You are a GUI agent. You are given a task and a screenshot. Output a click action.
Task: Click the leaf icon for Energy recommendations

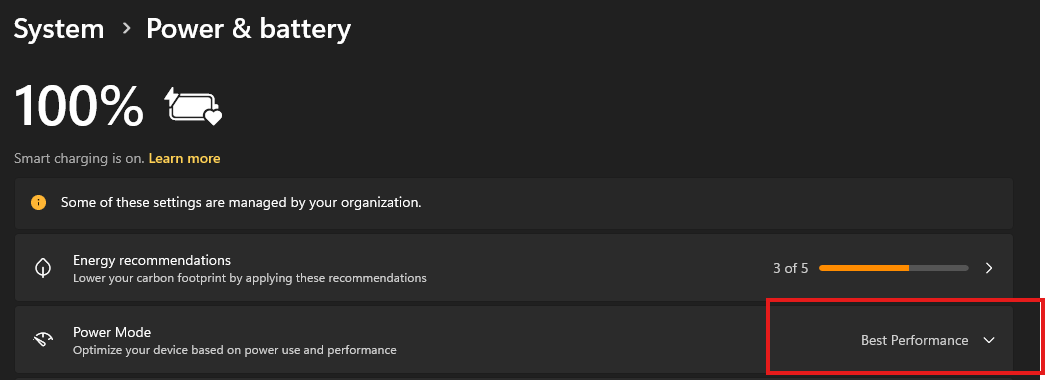coord(43,268)
